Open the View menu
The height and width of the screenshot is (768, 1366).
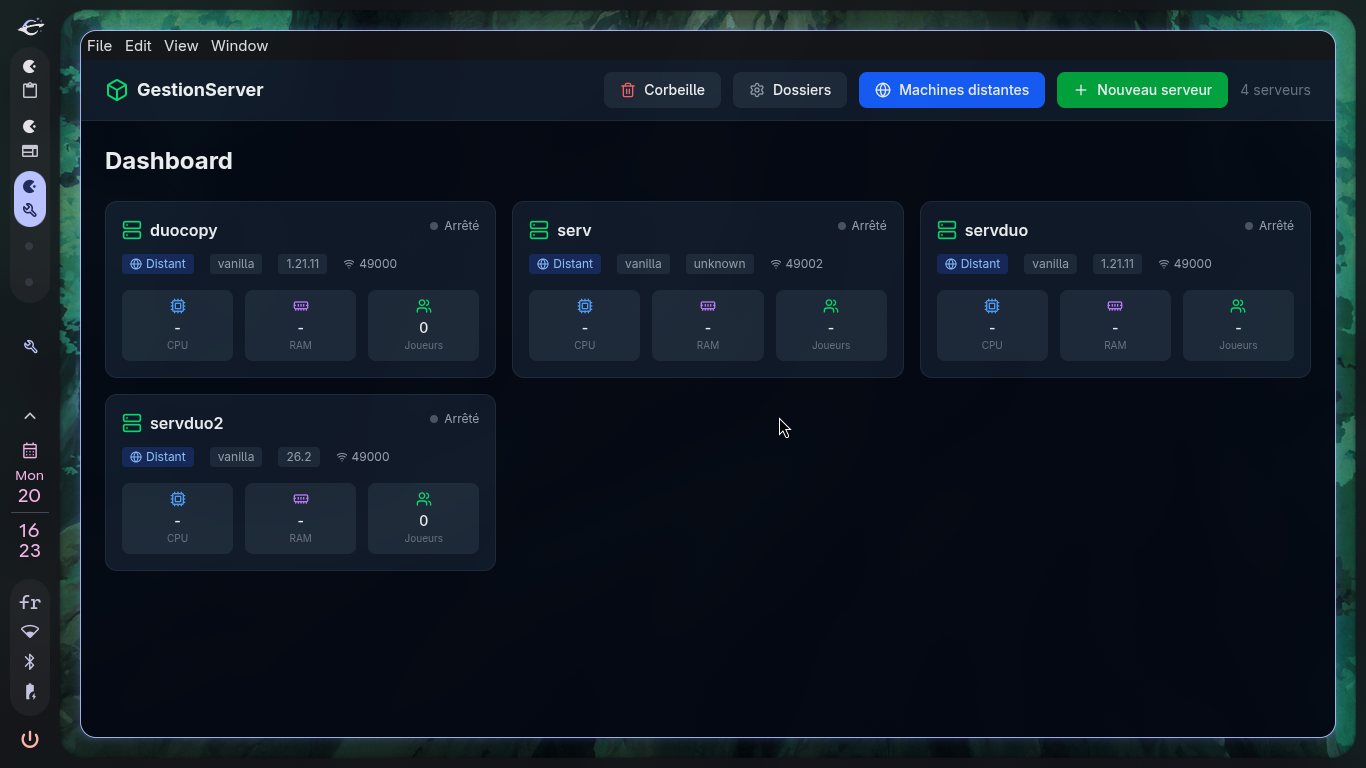click(x=181, y=46)
